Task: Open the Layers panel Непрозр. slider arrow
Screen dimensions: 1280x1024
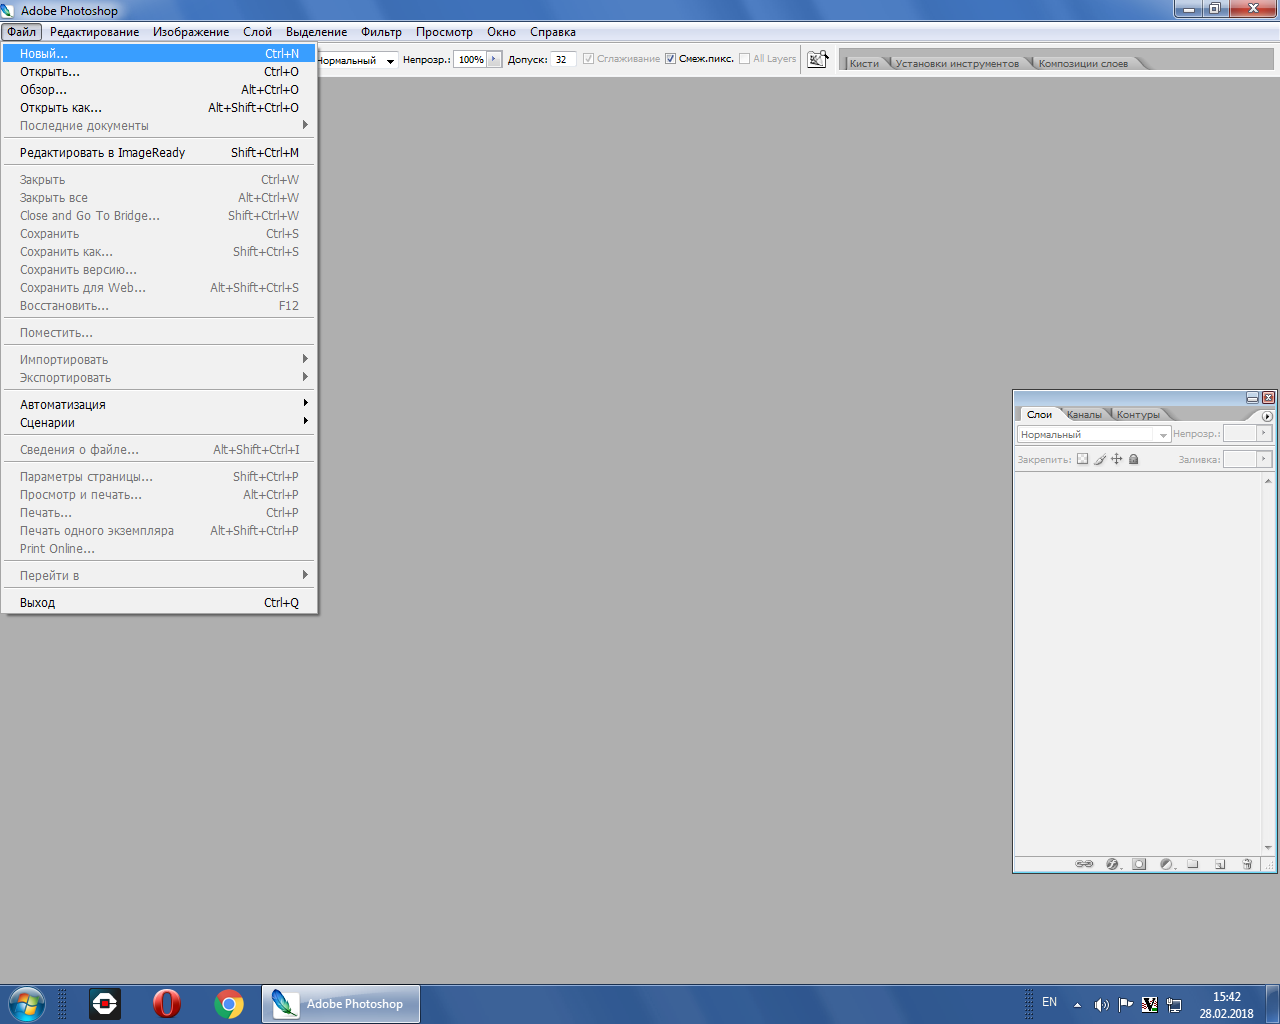Action: click(x=1264, y=434)
